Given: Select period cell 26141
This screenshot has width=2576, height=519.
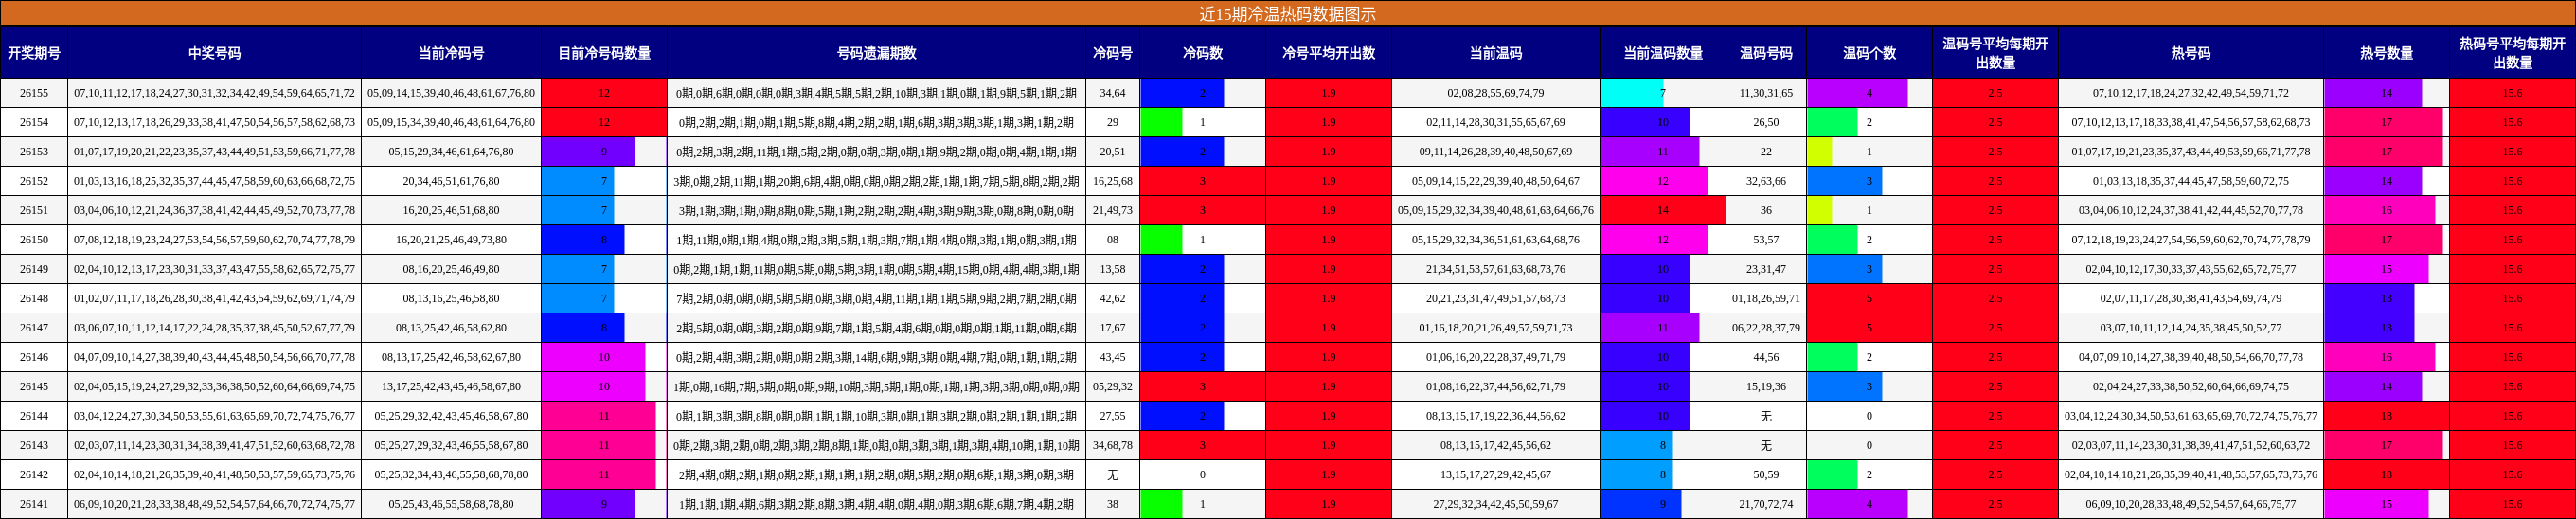Looking at the screenshot, I should point(34,504).
